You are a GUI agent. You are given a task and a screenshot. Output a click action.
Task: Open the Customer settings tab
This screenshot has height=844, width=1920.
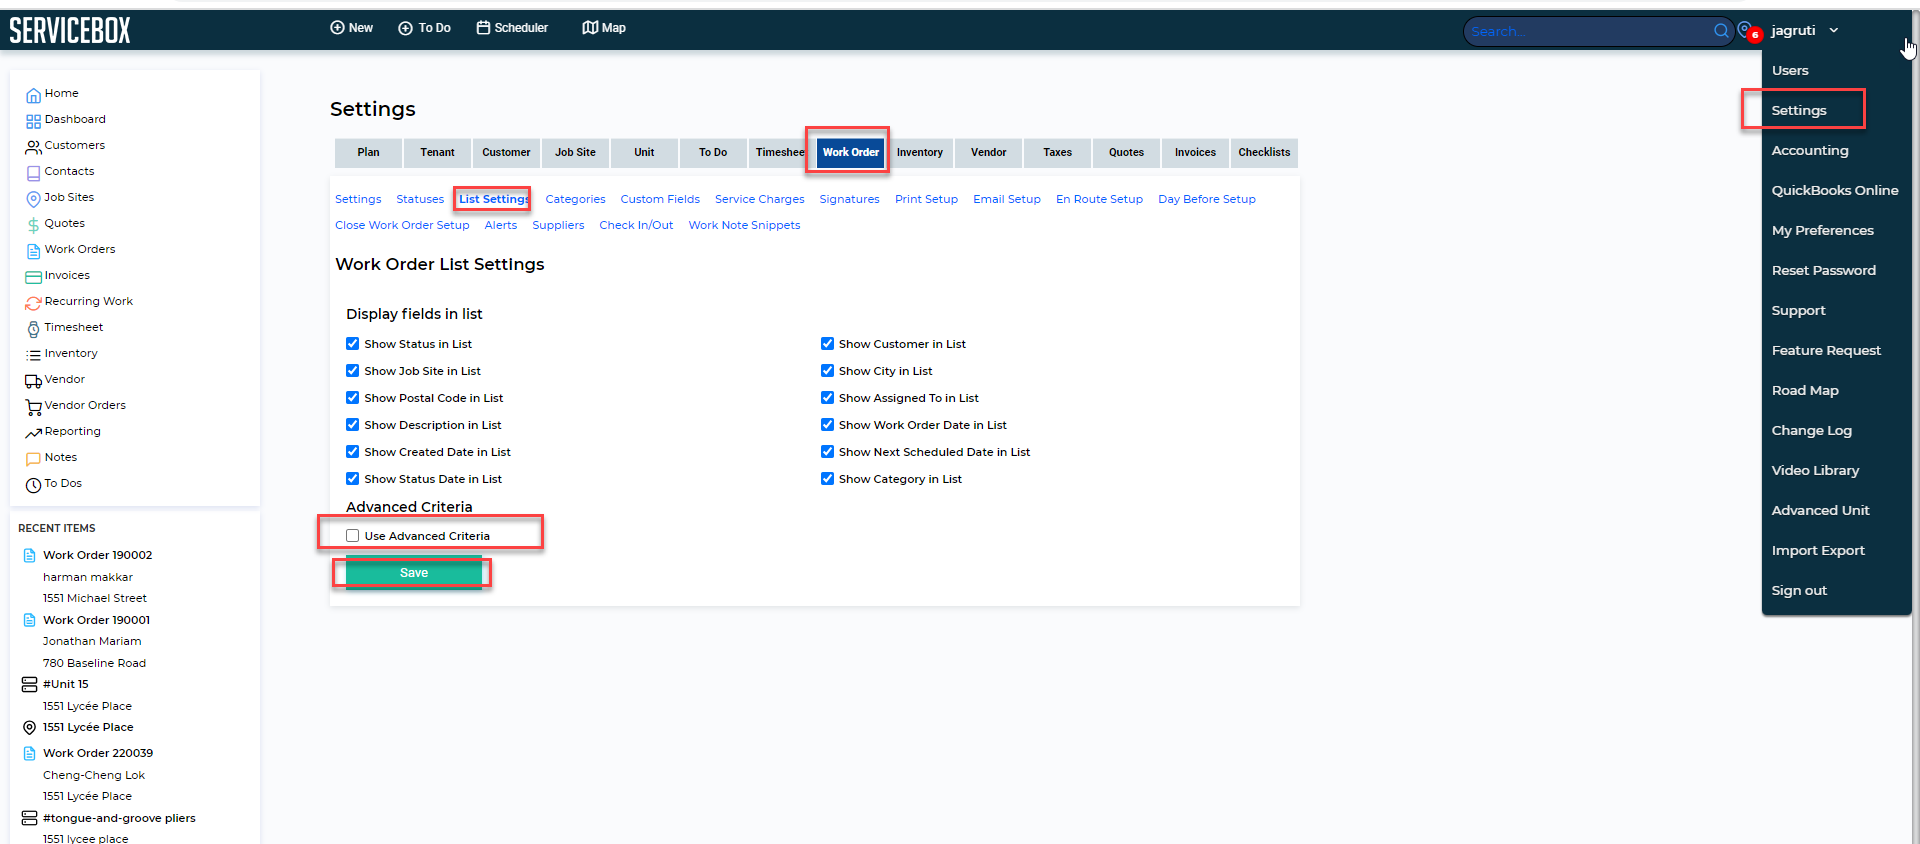coord(506,152)
